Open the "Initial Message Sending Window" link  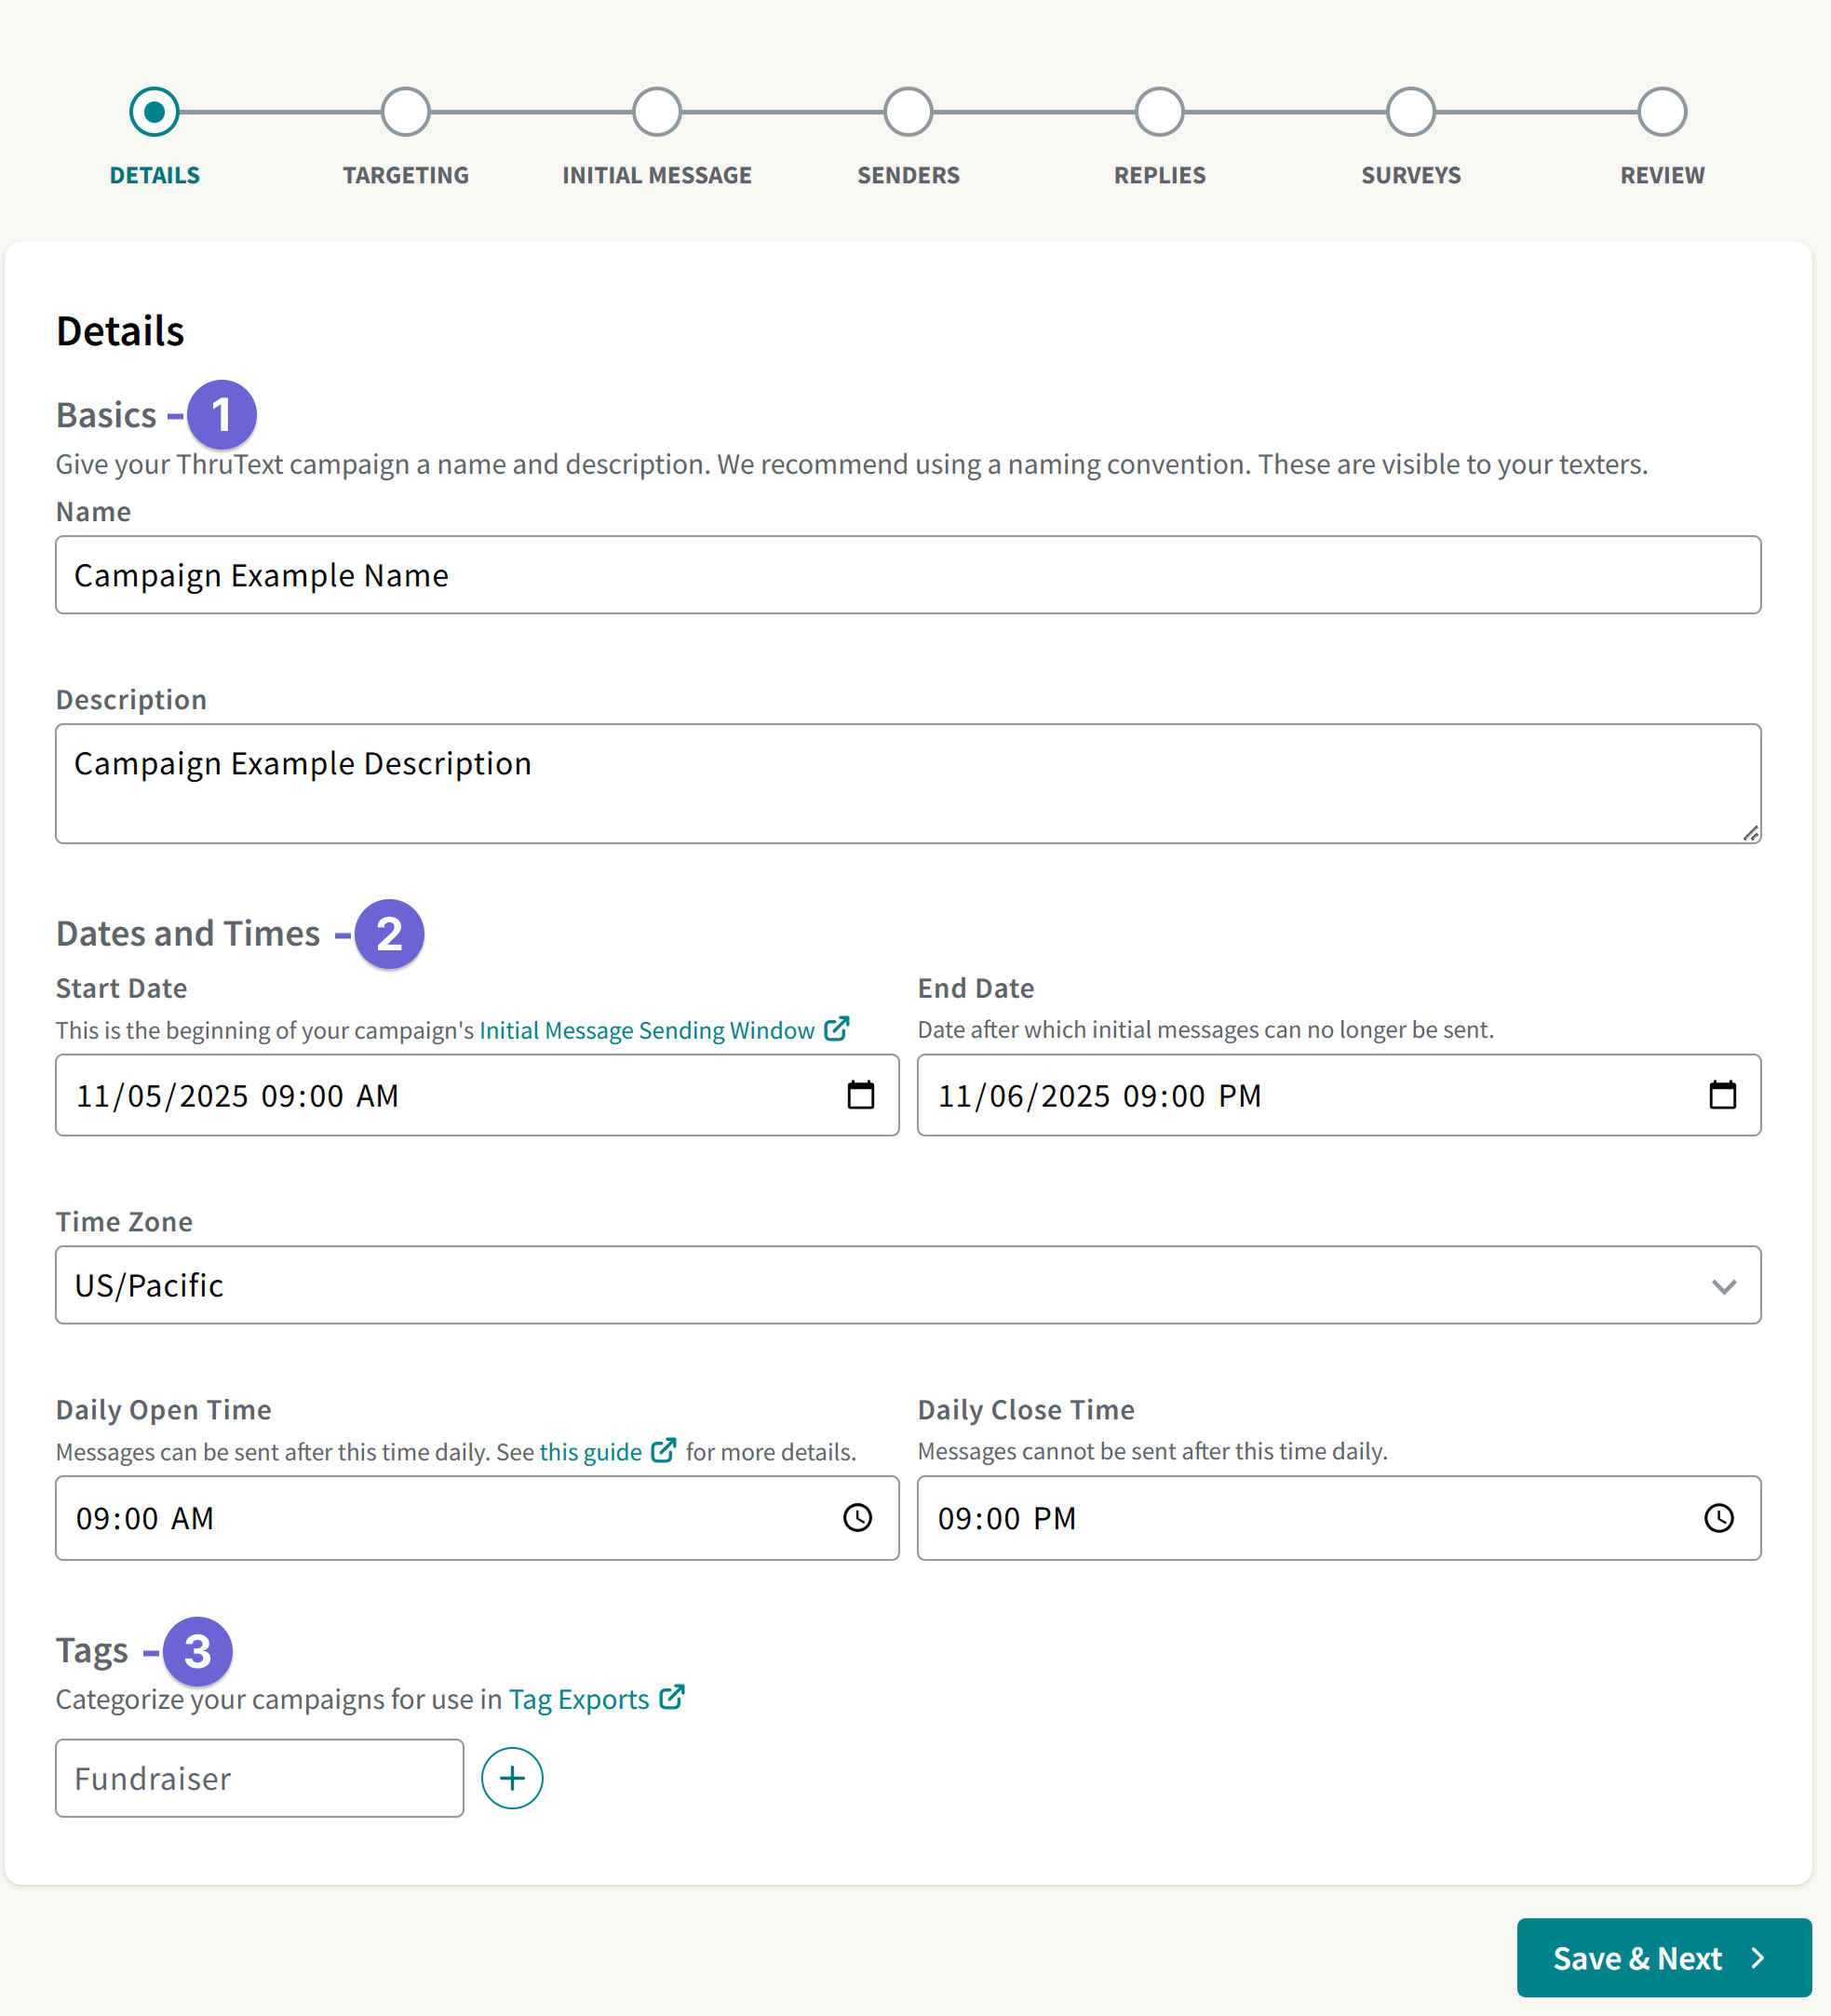click(645, 1028)
